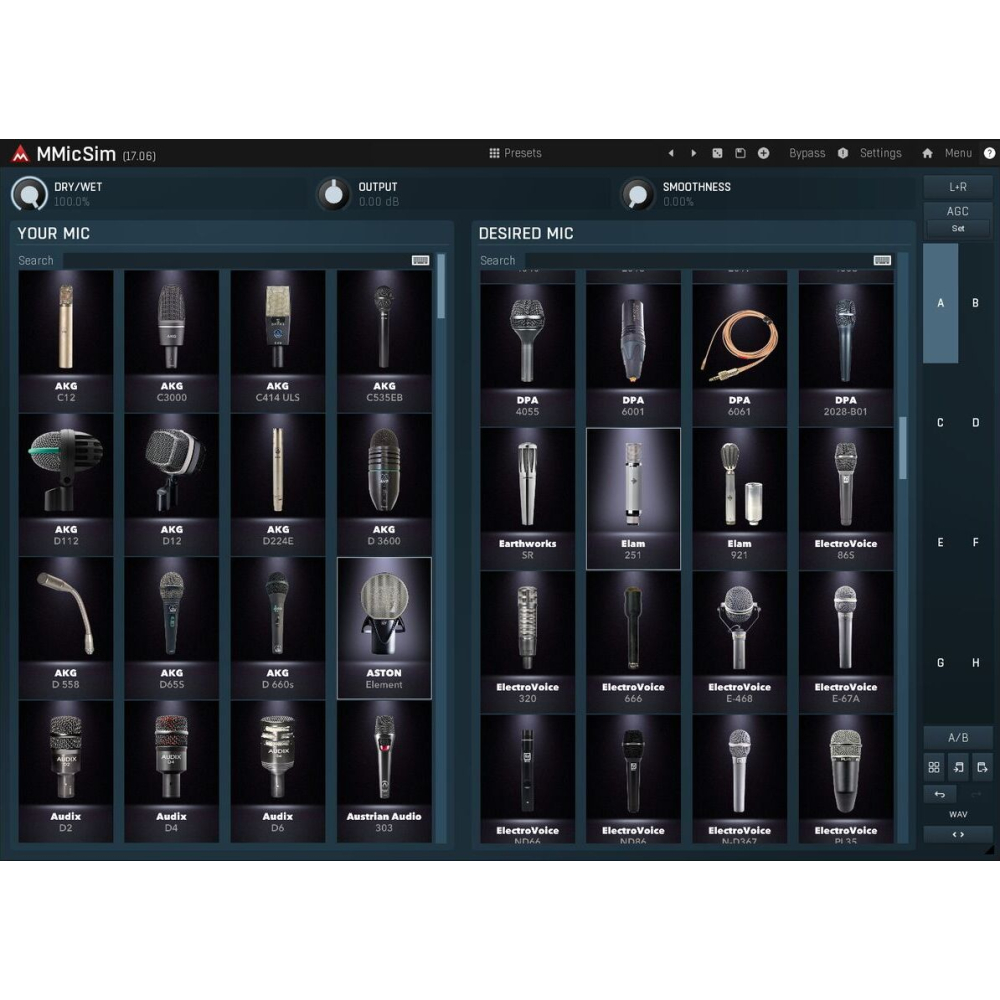
Task: Choose ElectroVoice 666 as desired mic
Action: tap(633, 642)
